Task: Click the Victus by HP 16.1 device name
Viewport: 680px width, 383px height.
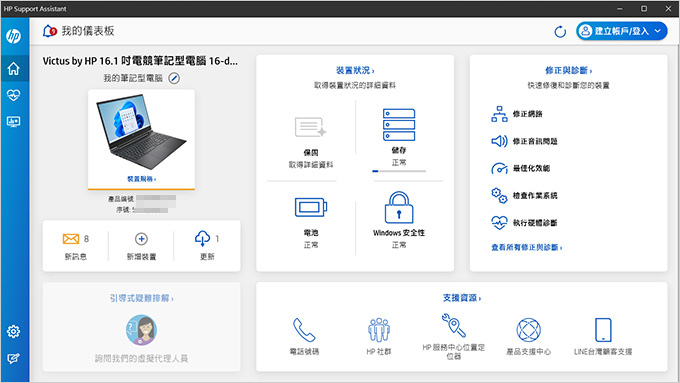Action: pos(140,61)
